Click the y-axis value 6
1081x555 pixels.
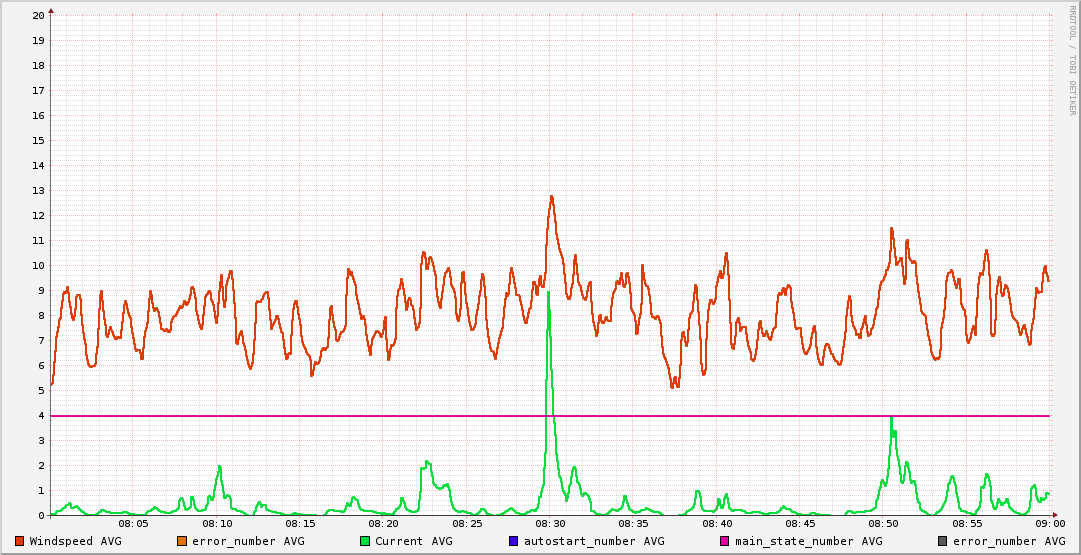(41, 365)
